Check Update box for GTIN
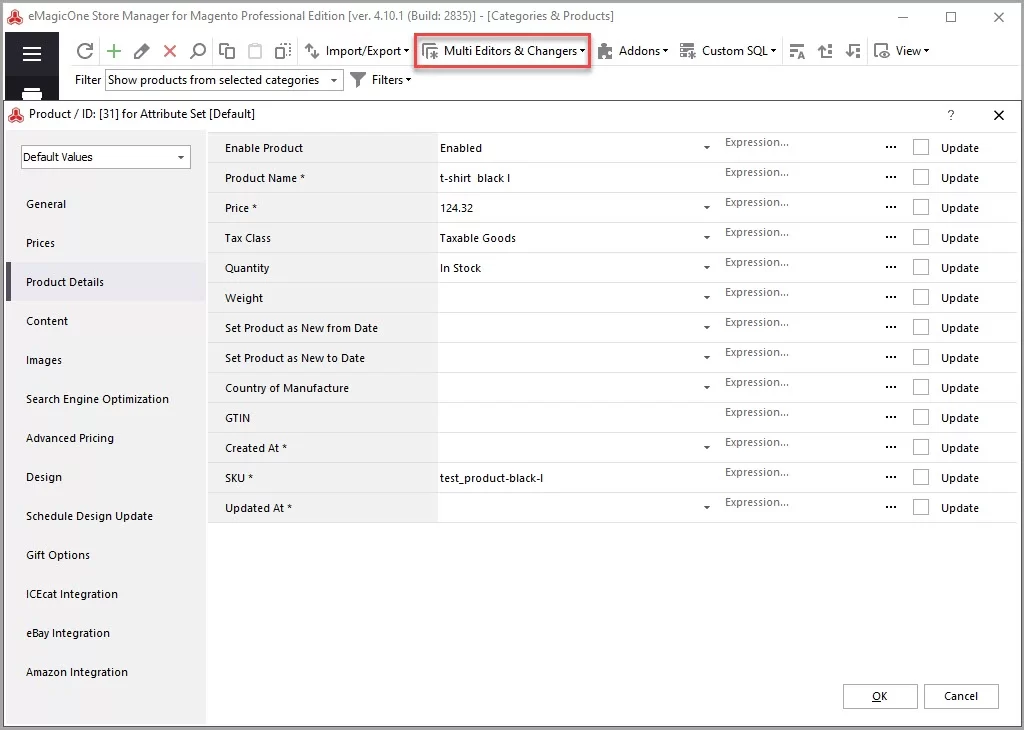The image size is (1024, 730). click(x=921, y=418)
